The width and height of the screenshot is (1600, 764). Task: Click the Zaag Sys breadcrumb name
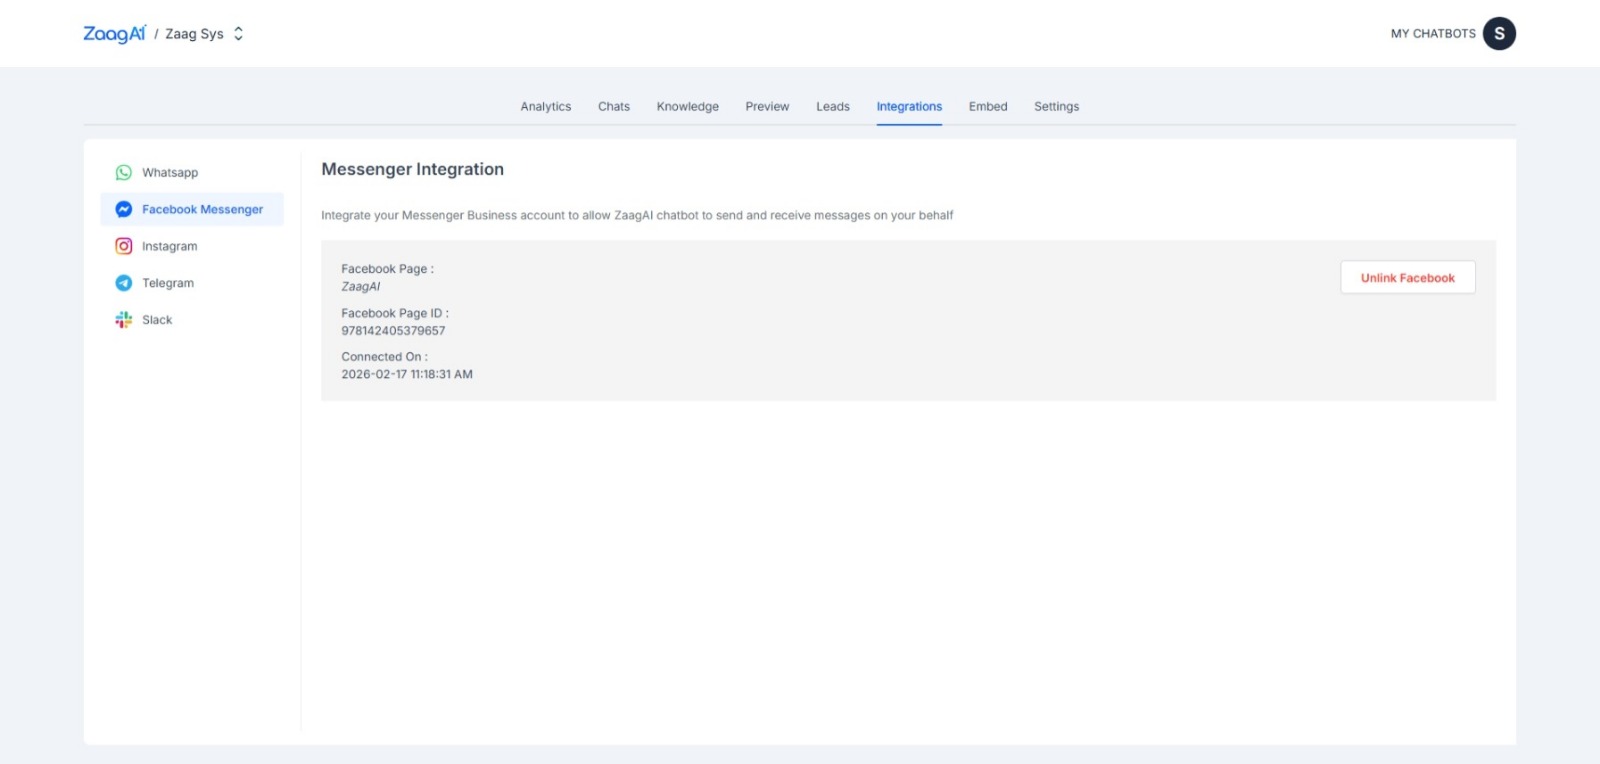point(194,33)
